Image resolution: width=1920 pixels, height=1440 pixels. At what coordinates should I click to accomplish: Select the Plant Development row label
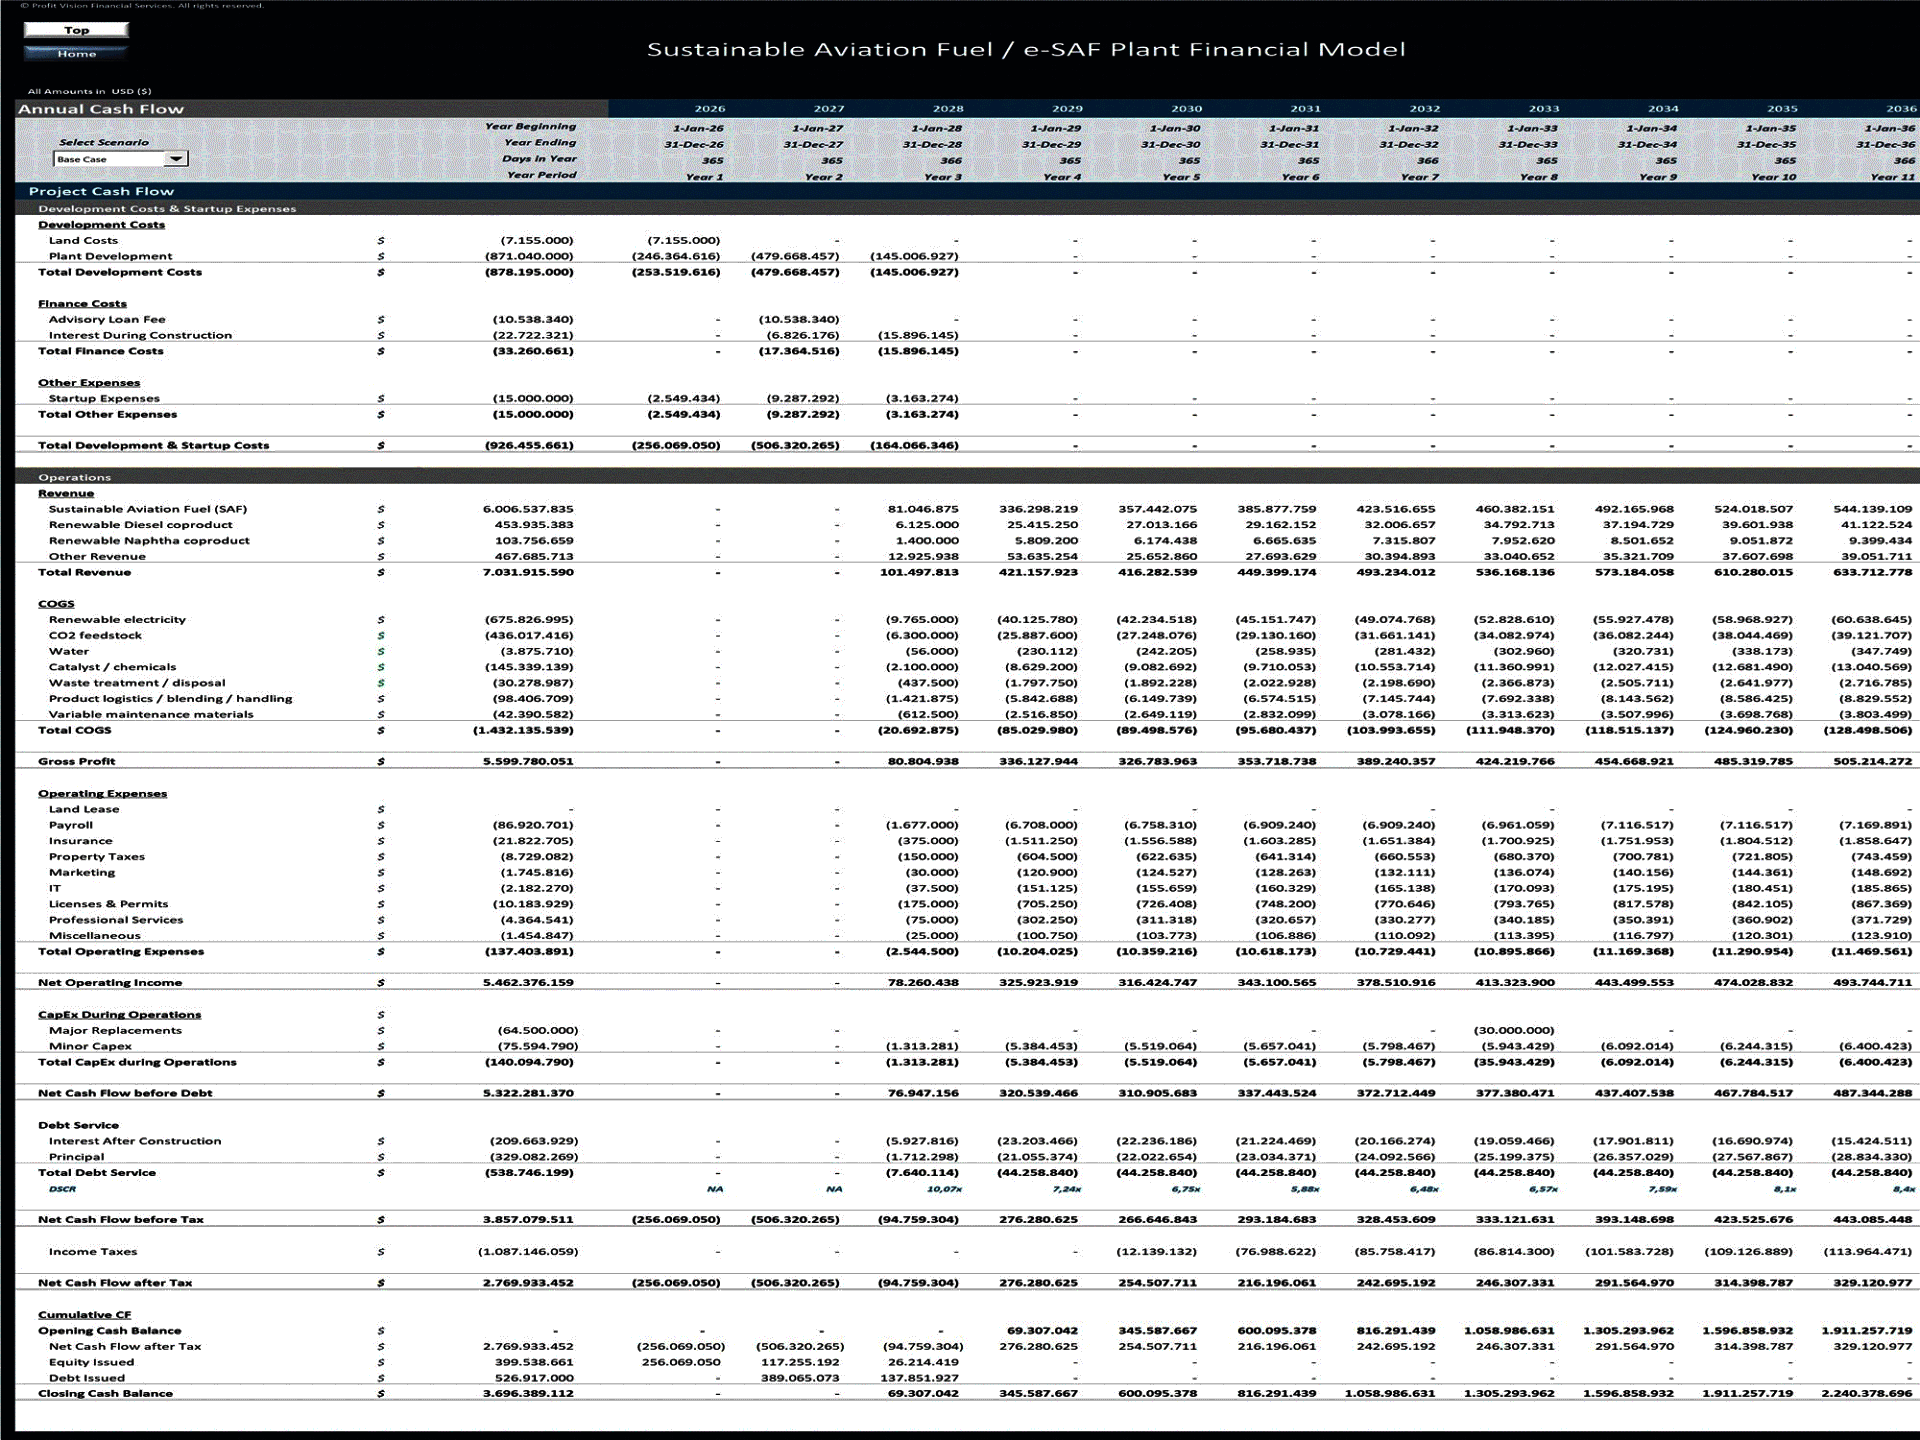[x=110, y=257]
